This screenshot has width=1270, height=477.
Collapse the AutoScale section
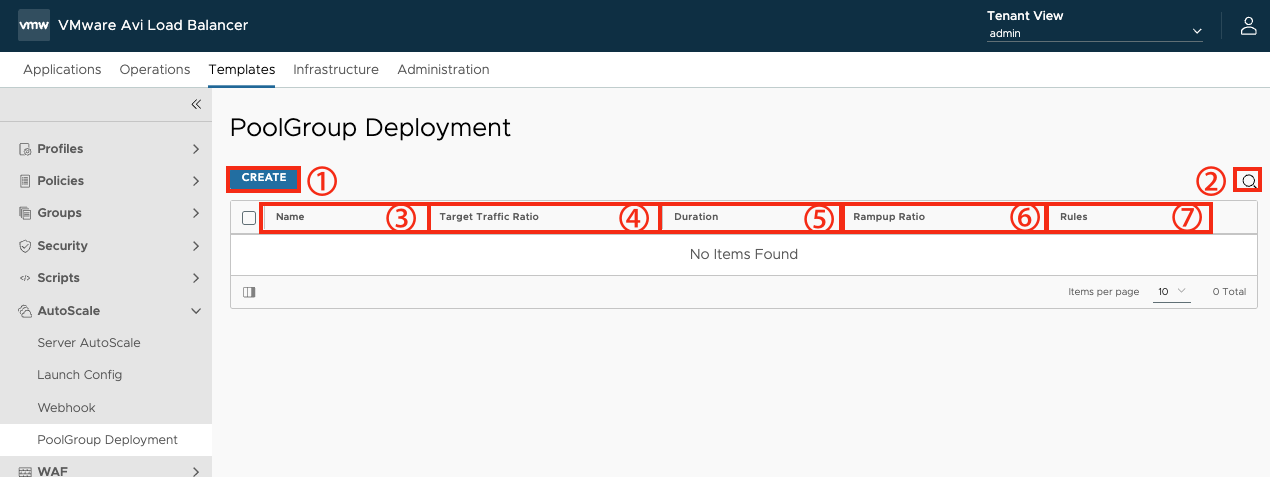pyautogui.click(x=196, y=311)
